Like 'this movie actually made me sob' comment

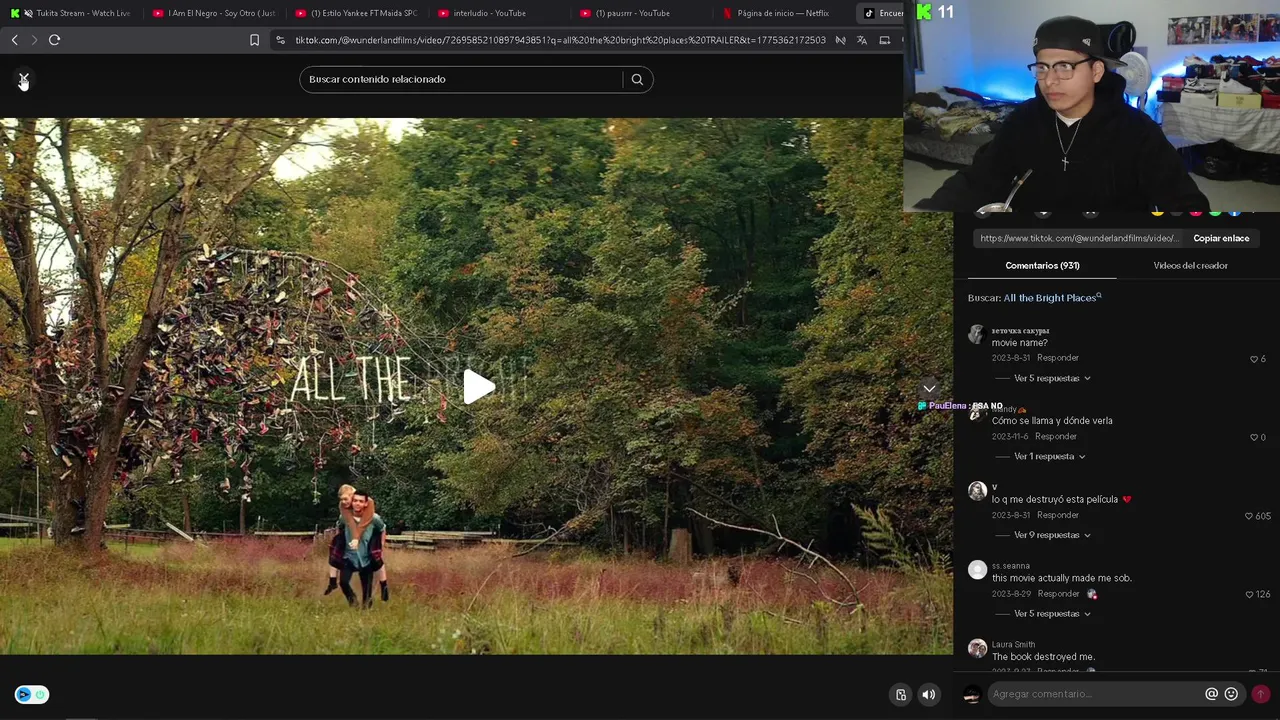(1249, 594)
